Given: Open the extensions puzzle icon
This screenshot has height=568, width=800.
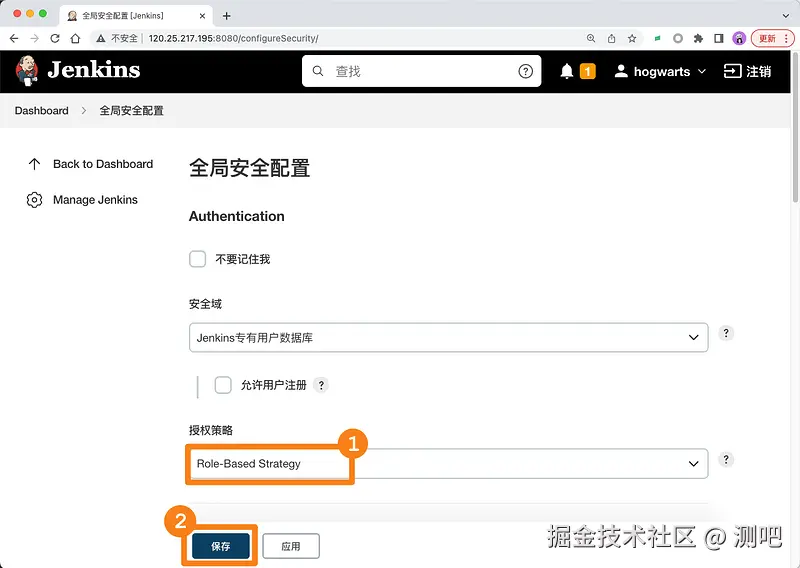Looking at the screenshot, I should pos(698,38).
